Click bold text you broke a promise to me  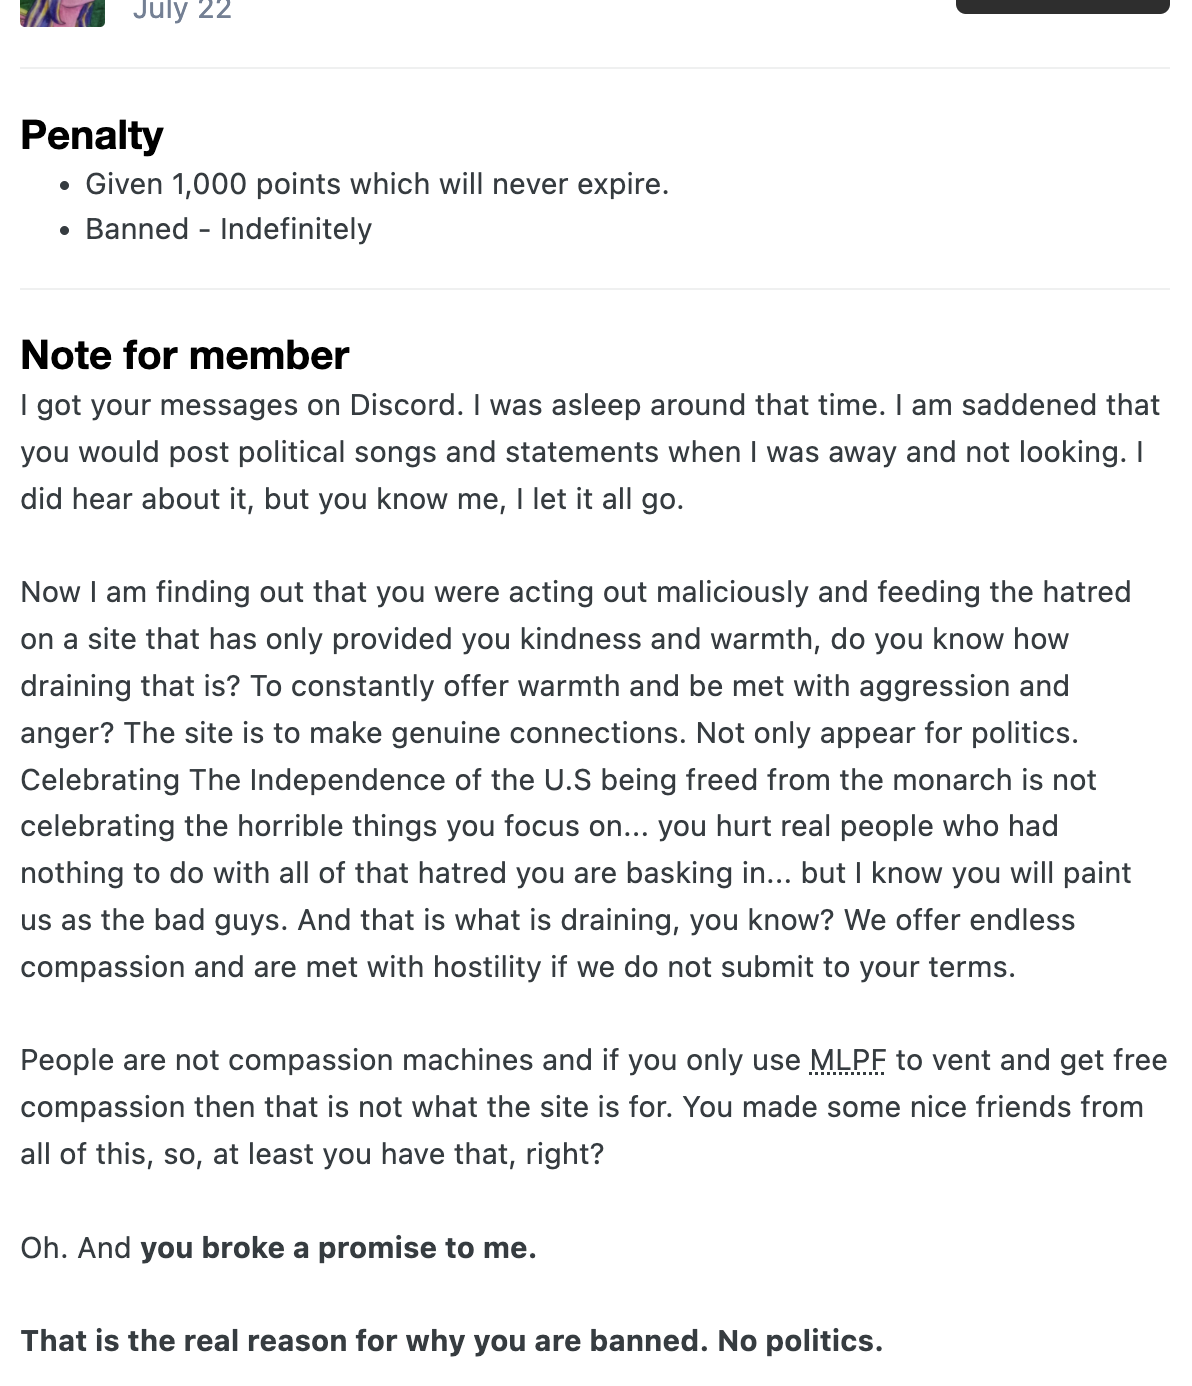tap(338, 1248)
